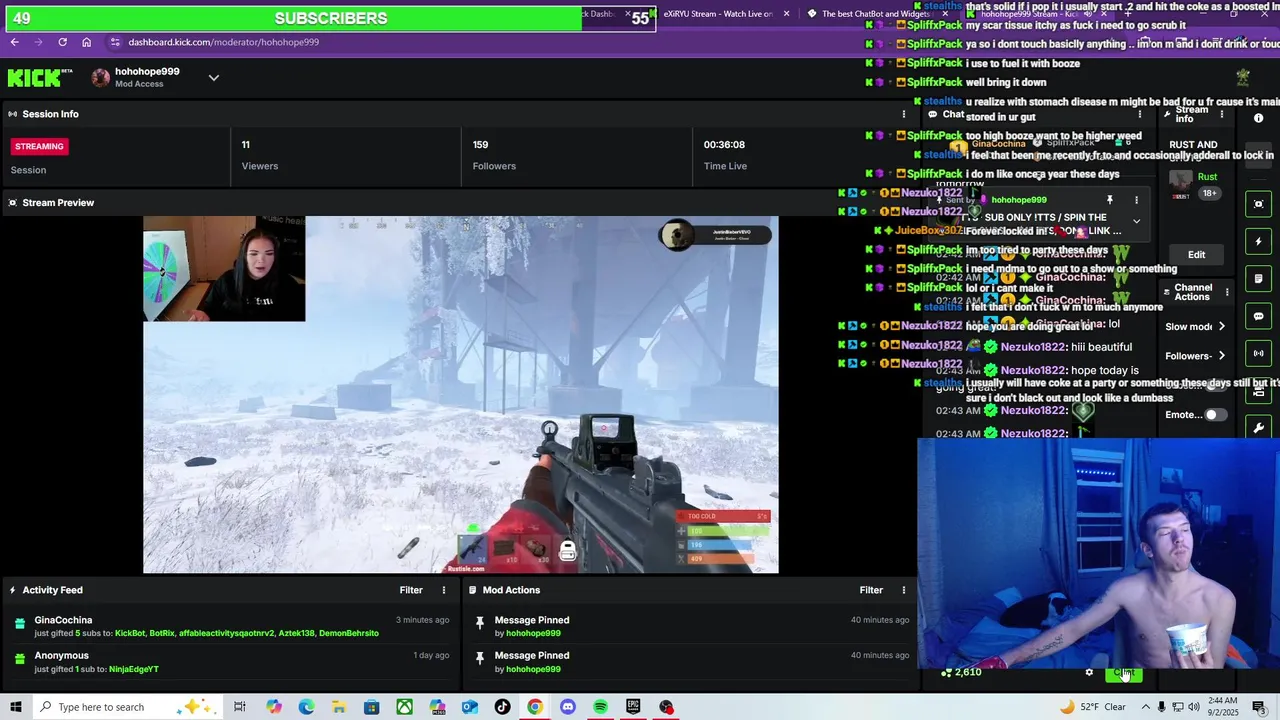
Task: Click the first Message Pinned mod action
Action: click(690, 626)
